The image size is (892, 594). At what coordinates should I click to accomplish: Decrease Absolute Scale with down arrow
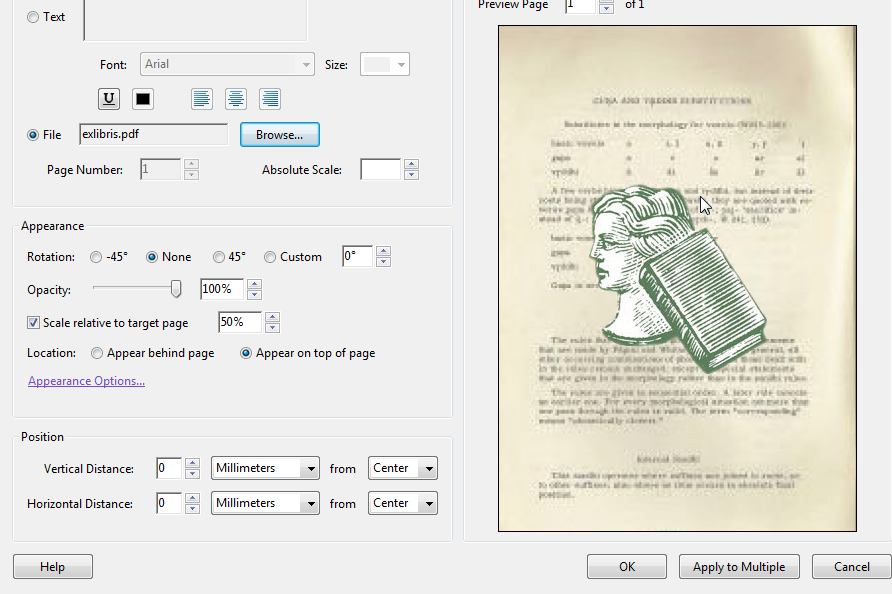click(x=411, y=175)
